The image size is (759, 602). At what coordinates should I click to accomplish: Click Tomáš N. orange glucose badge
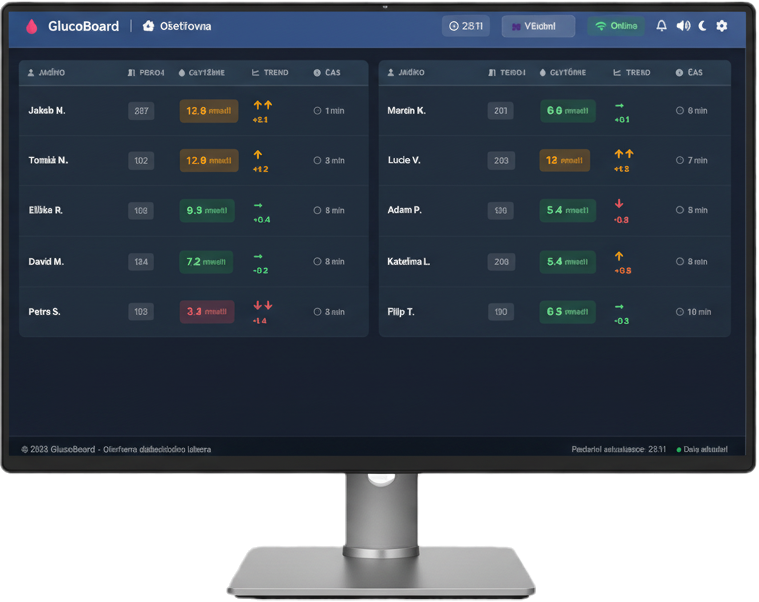click(x=209, y=161)
